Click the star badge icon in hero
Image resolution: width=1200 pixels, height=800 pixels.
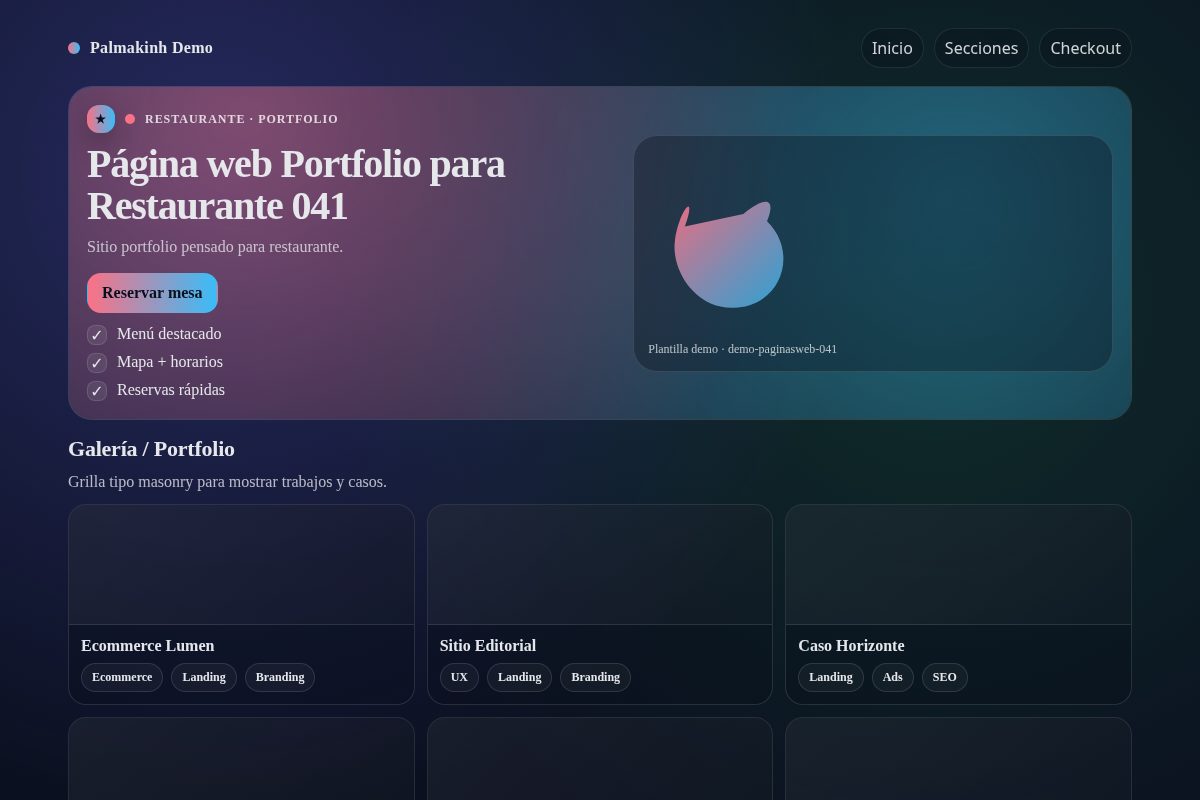tap(101, 119)
